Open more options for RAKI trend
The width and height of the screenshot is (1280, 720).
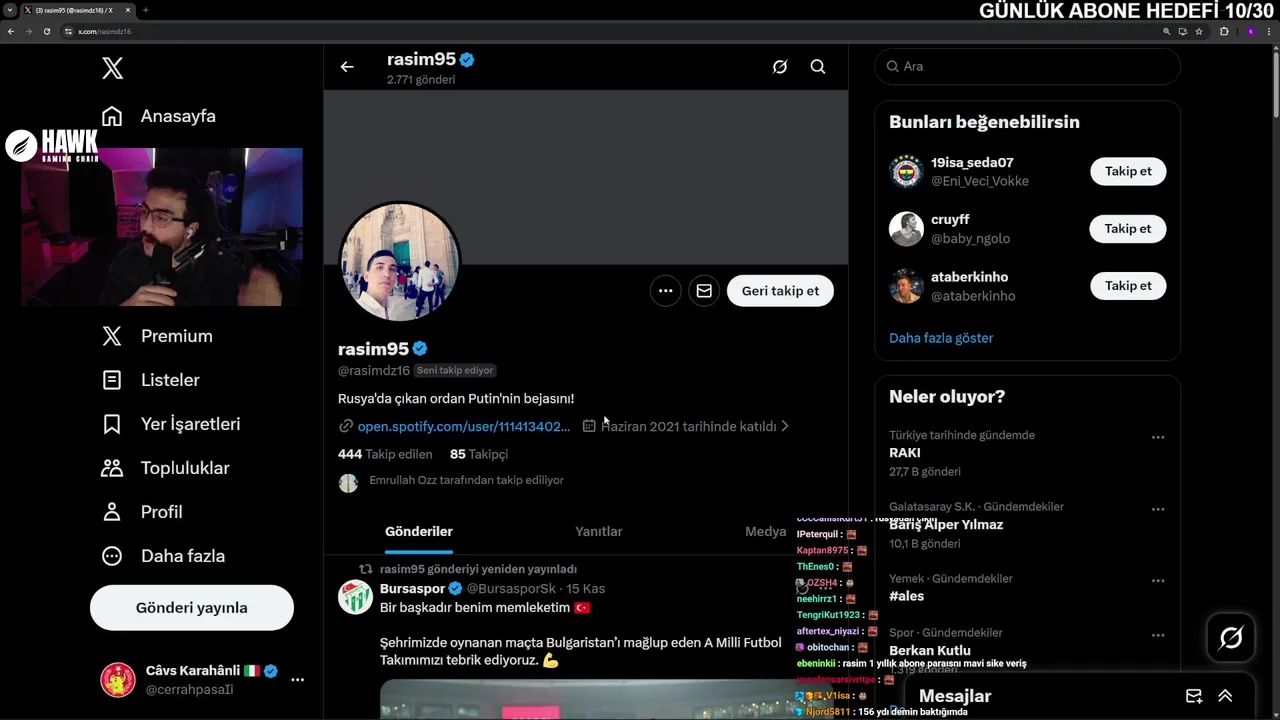(x=1158, y=437)
